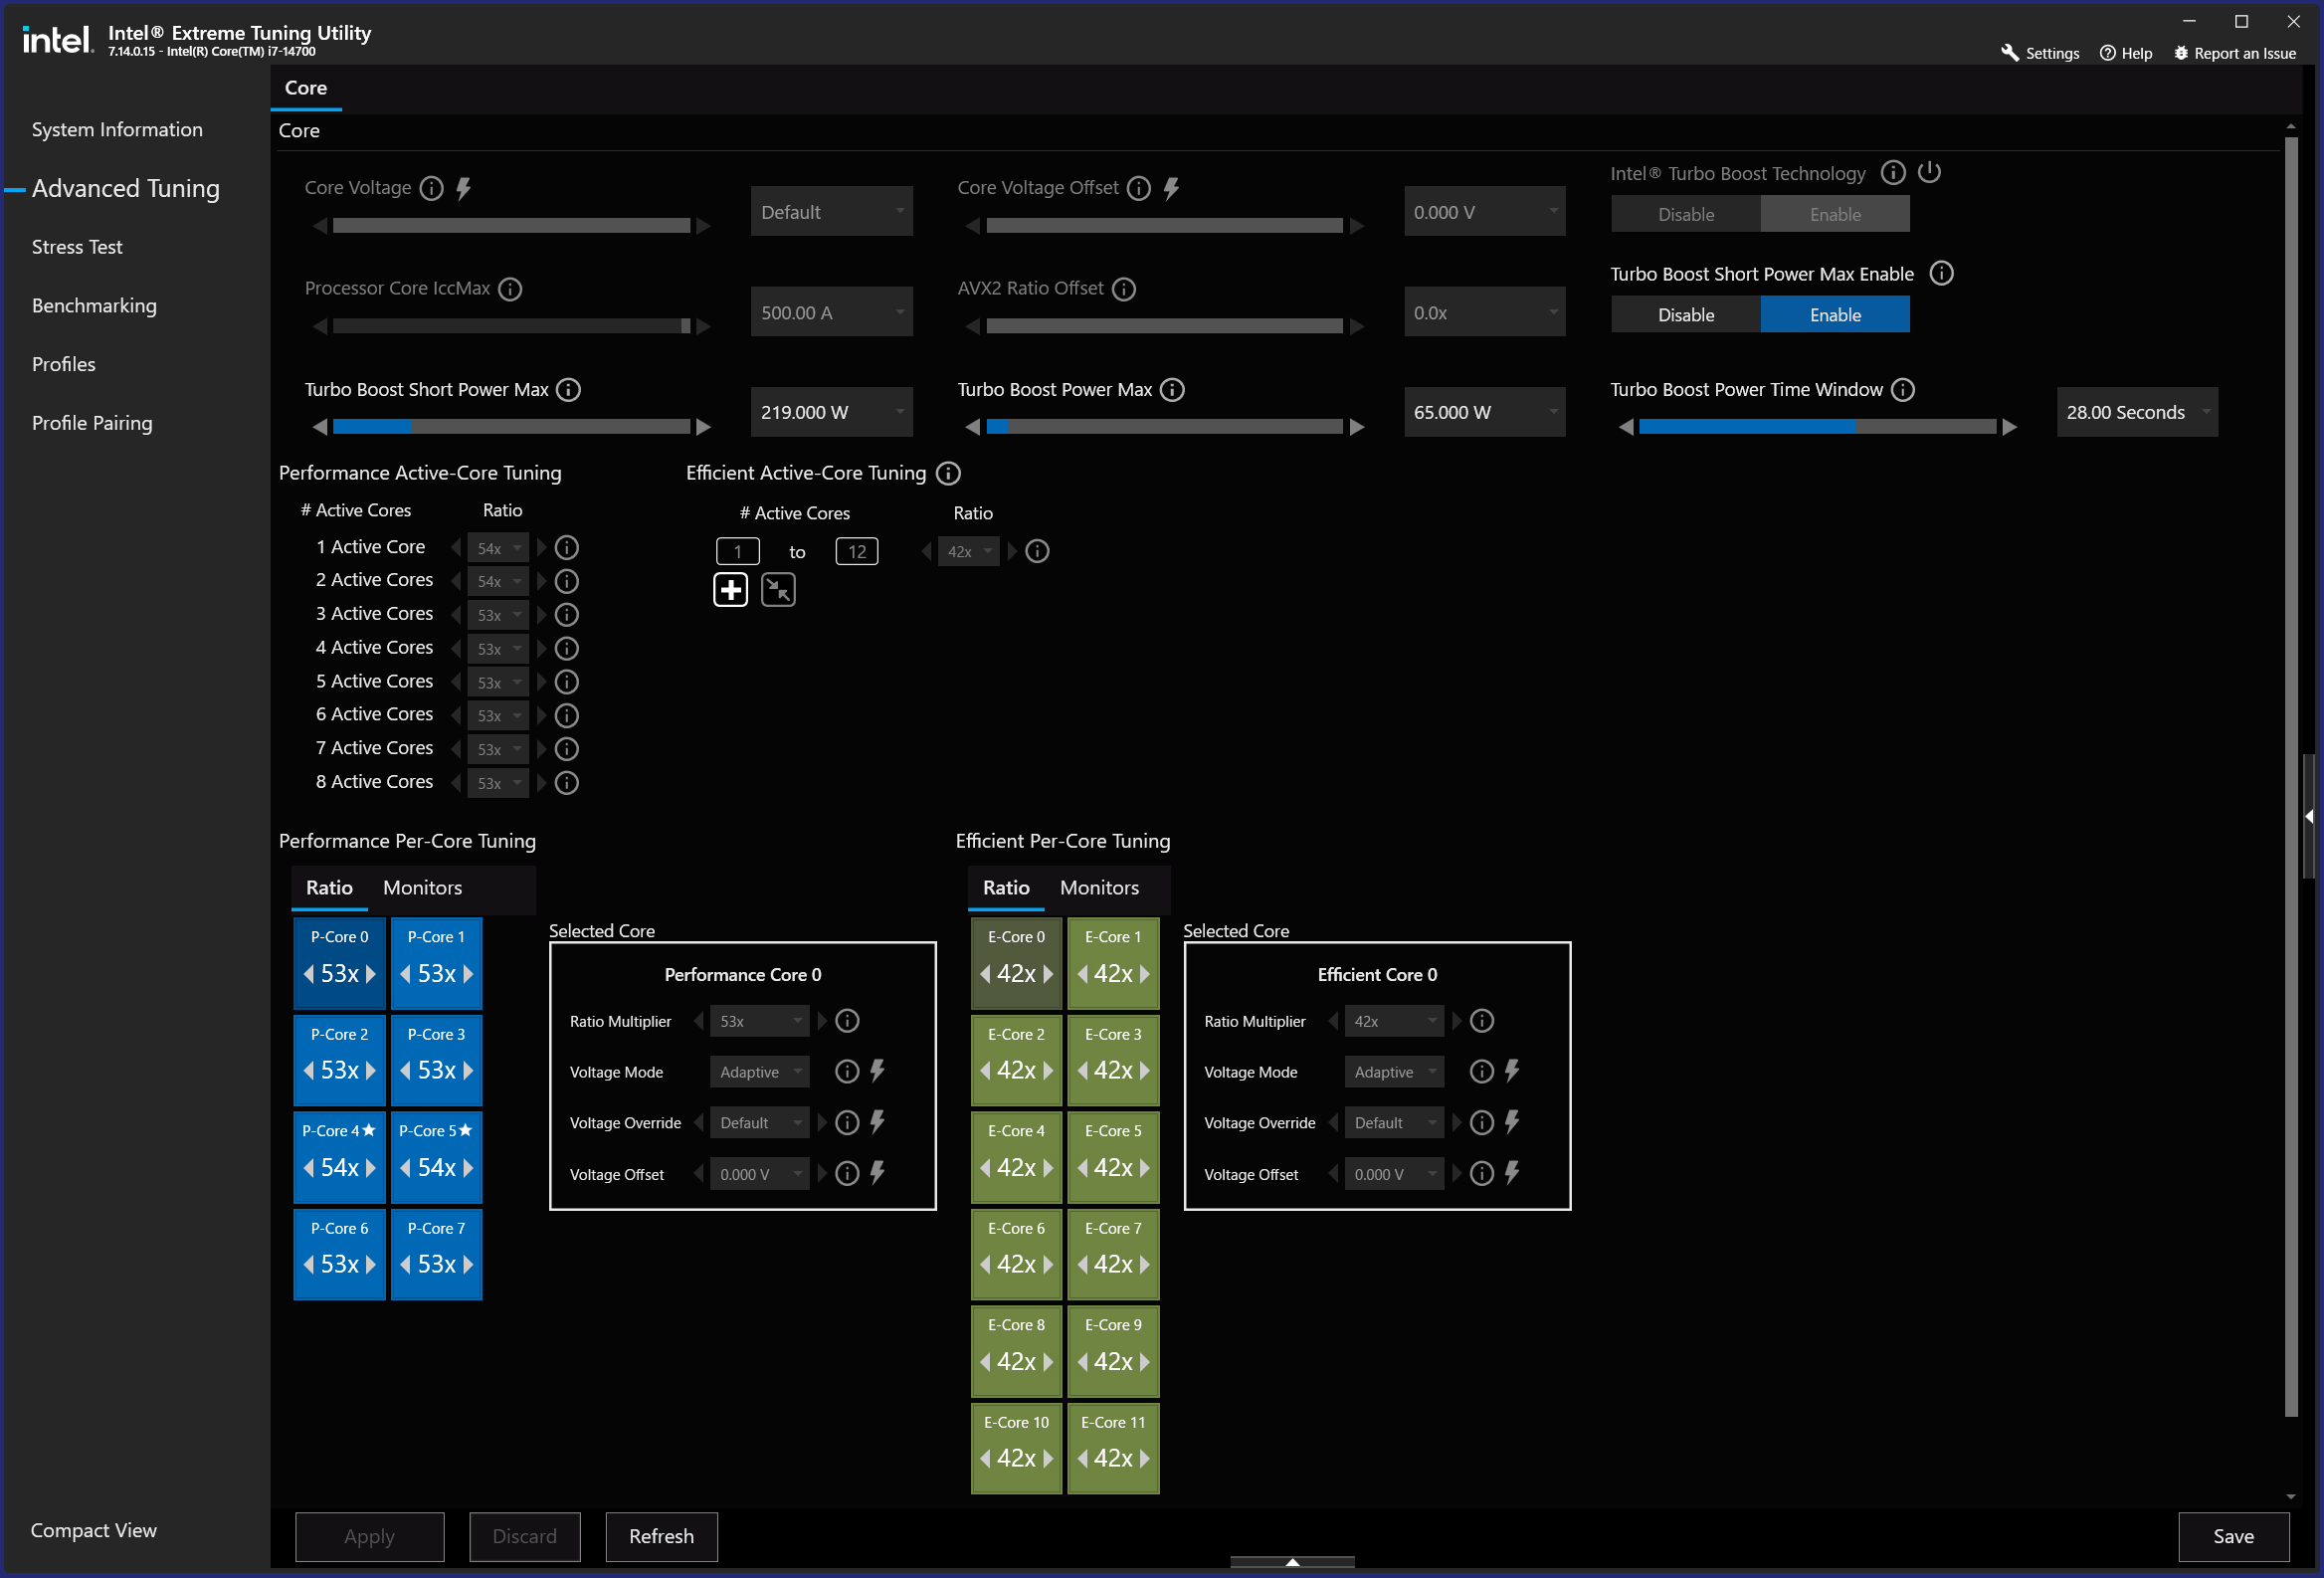This screenshot has width=2324, height=1578.
Task: Open the Core Voltage Default dropdown
Action: tap(831, 212)
